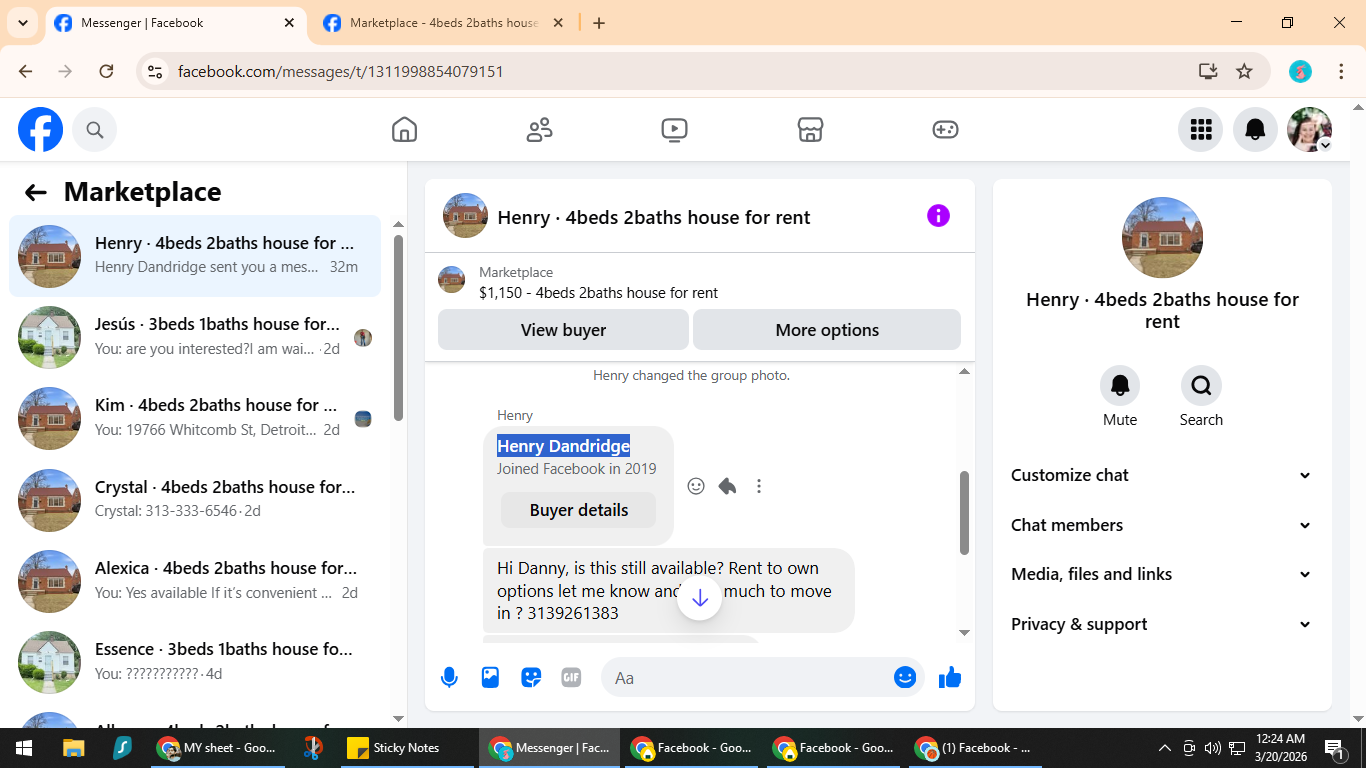
Task: Expand Privacy & support section
Action: coord(1162,624)
